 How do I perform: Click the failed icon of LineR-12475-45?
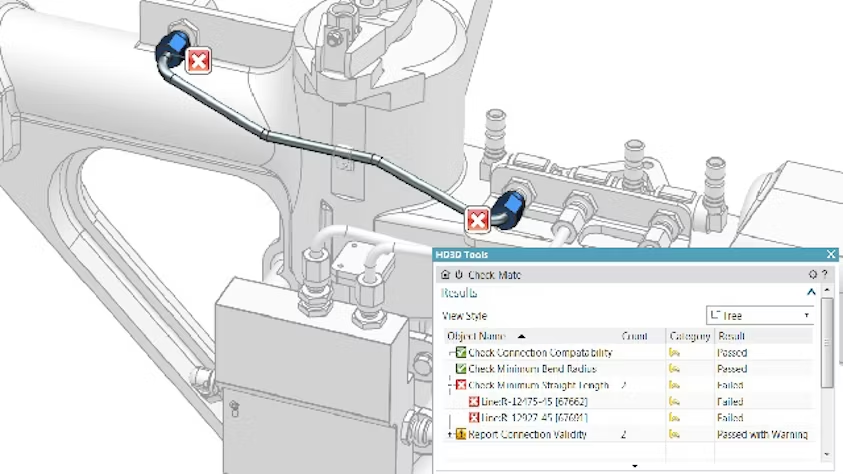click(474, 401)
